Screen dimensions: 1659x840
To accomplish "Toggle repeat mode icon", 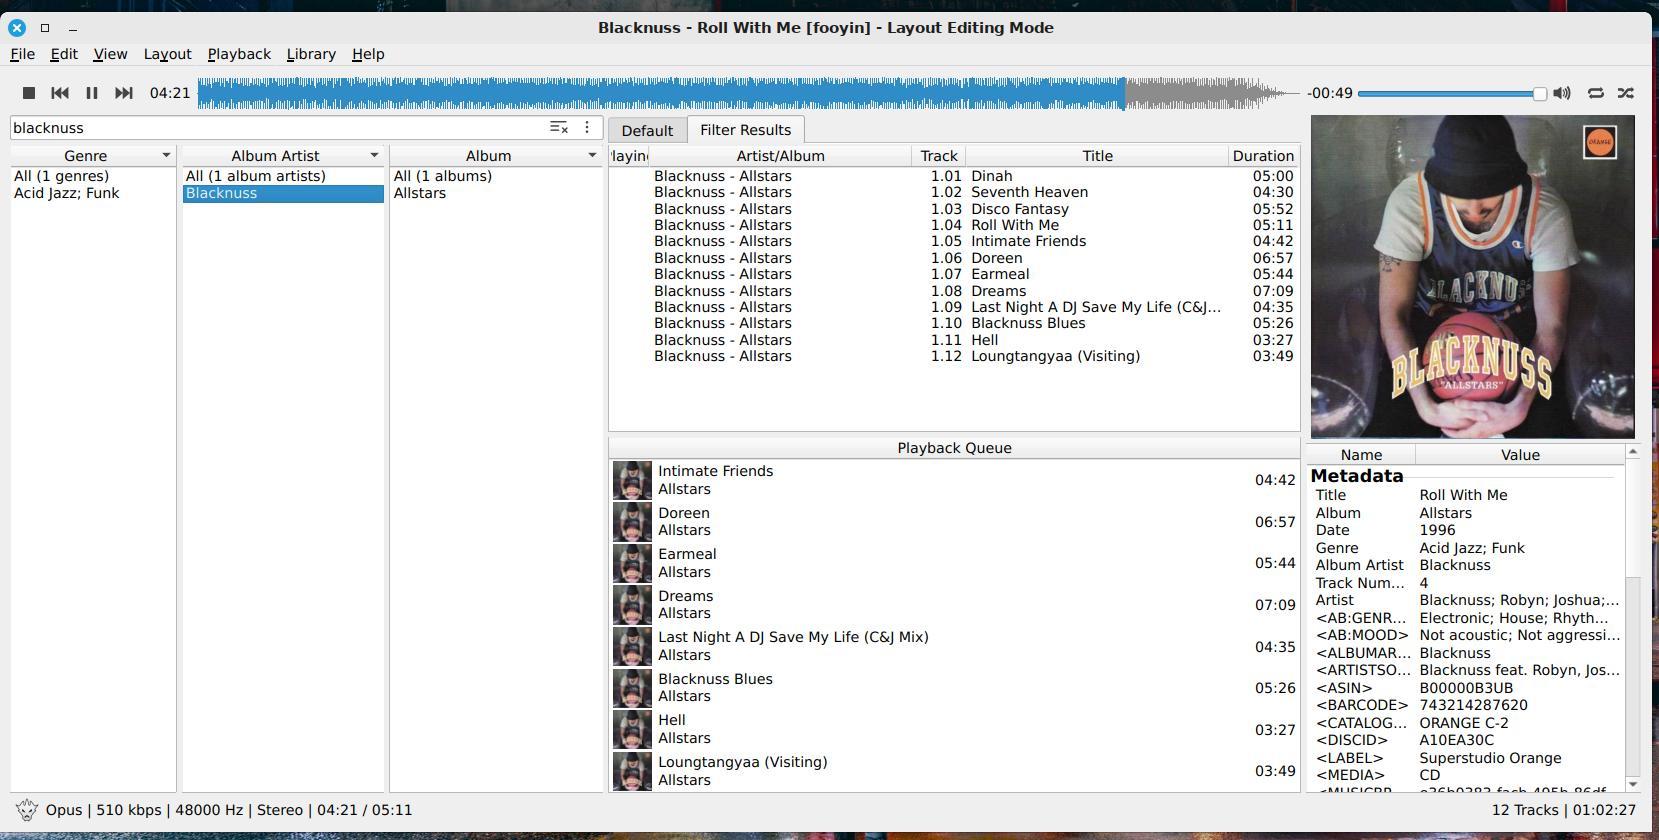I will (1596, 93).
